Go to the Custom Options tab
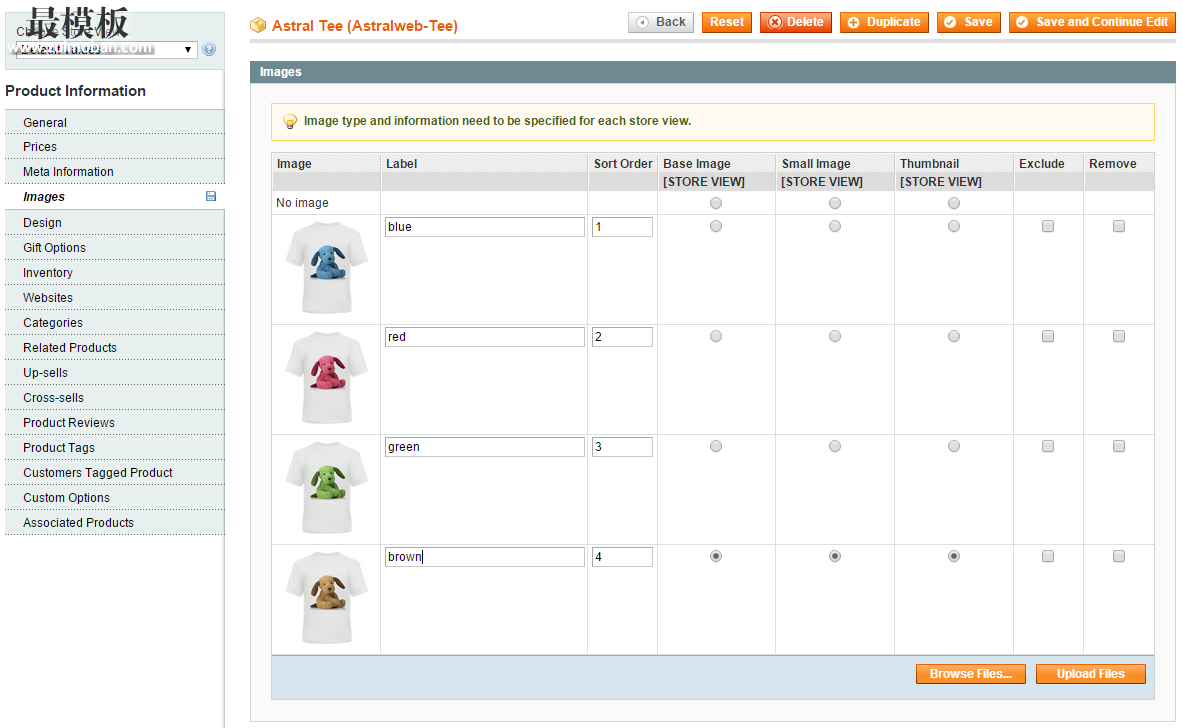 (66, 498)
